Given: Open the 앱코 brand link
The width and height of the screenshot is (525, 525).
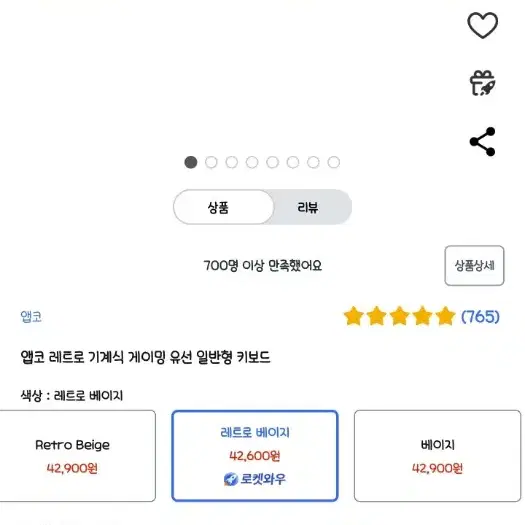Looking at the screenshot, I should (x=31, y=316).
